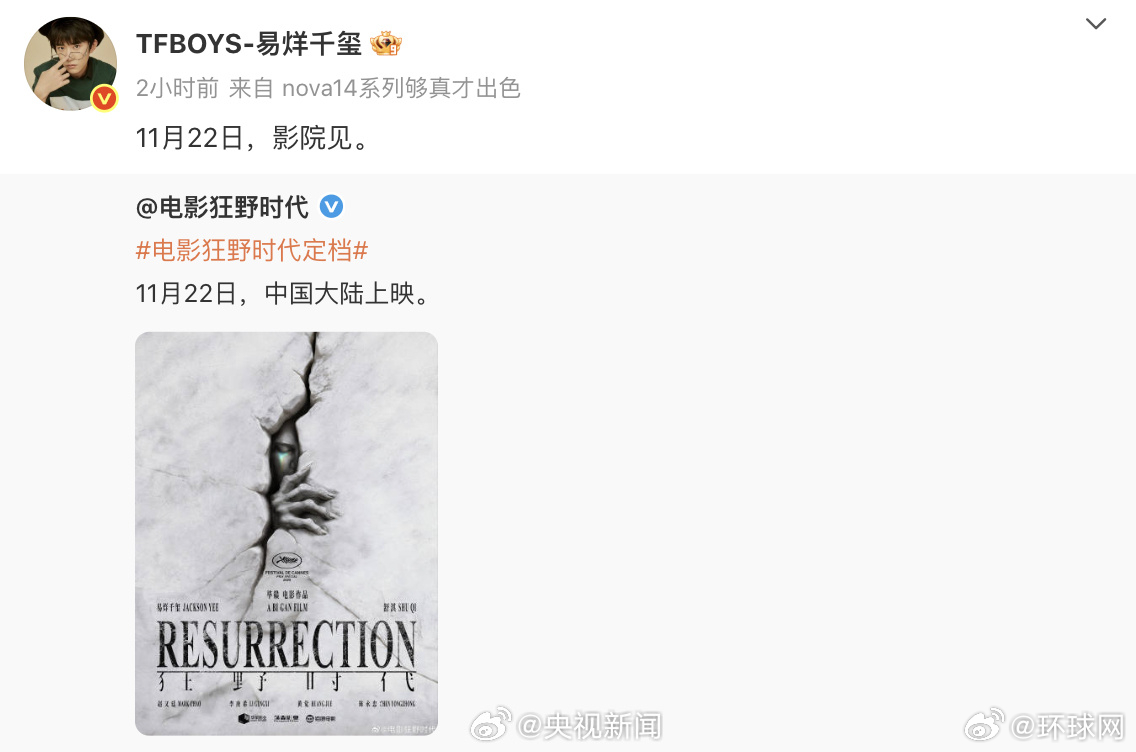
Task: Click the Weibo logo beside 环球网 watermark
Action: tap(984, 724)
